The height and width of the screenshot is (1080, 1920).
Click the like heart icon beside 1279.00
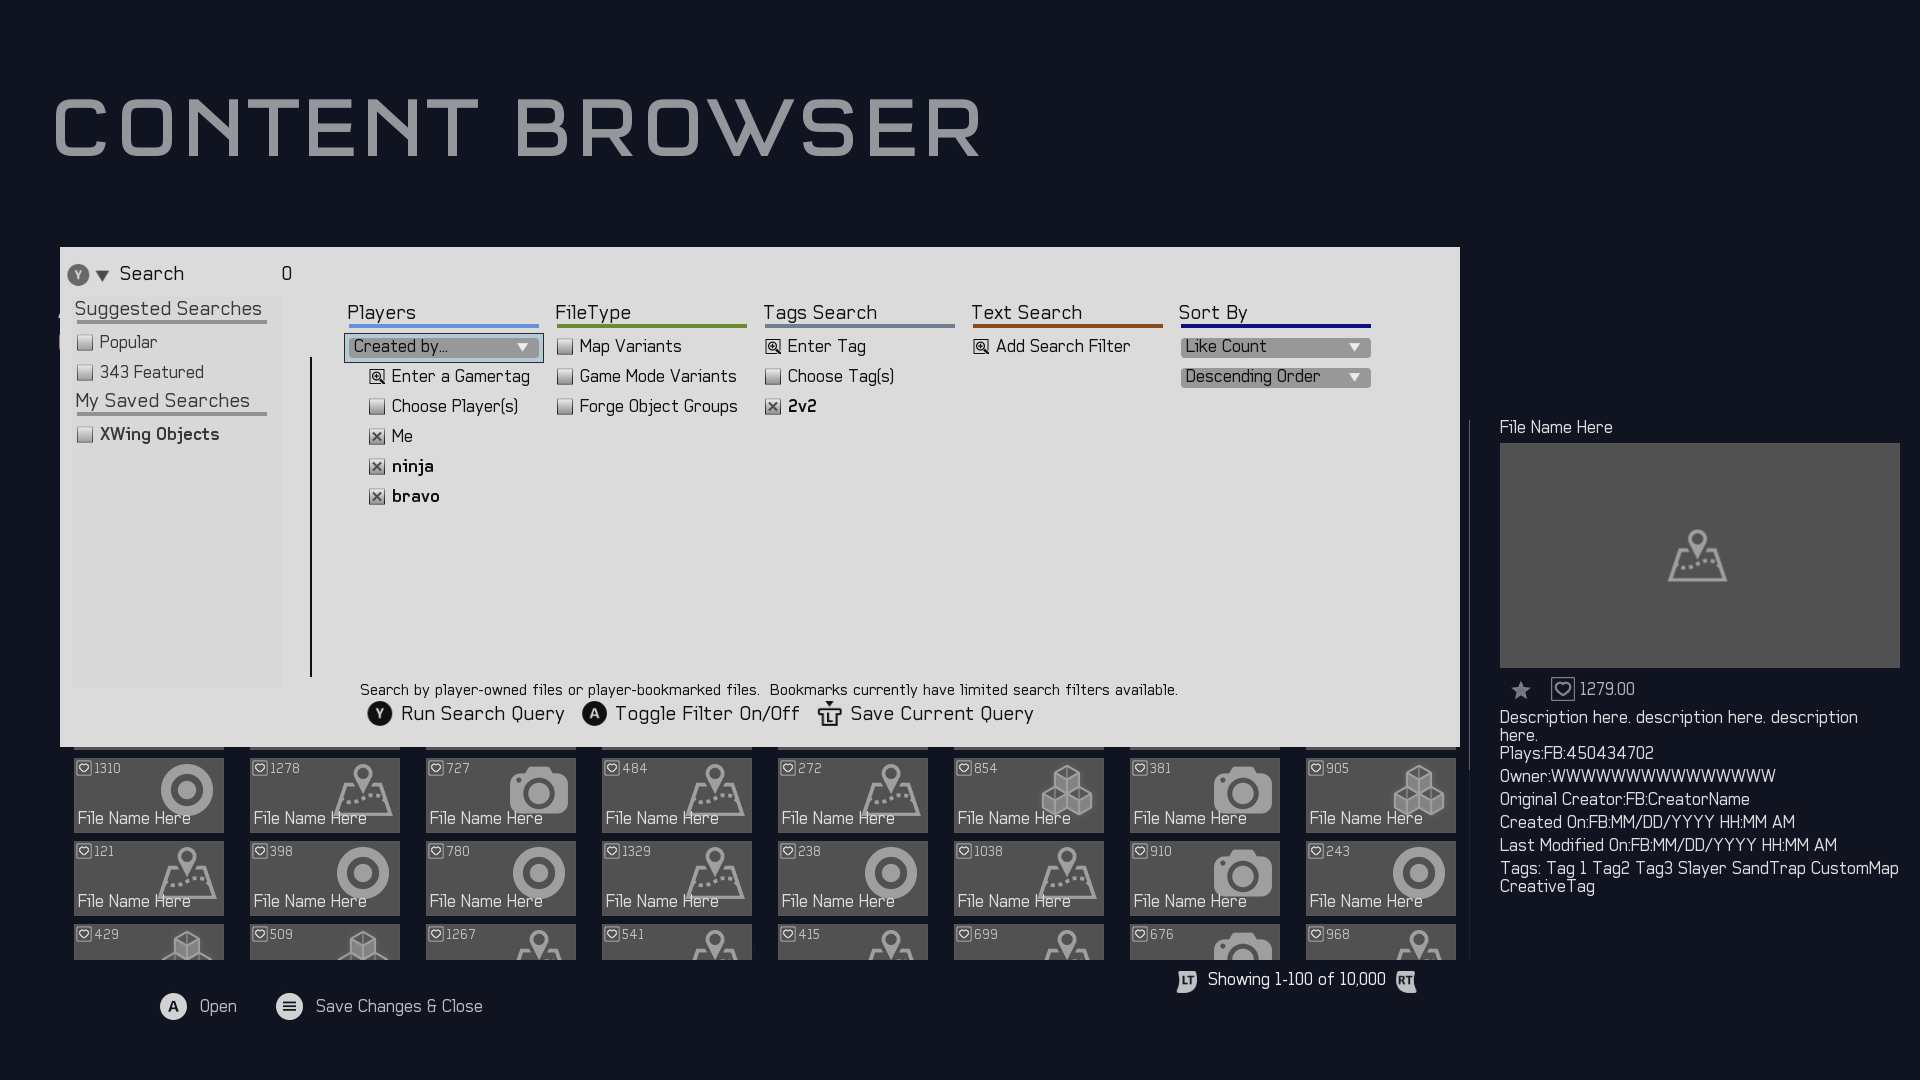[x=1562, y=690]
